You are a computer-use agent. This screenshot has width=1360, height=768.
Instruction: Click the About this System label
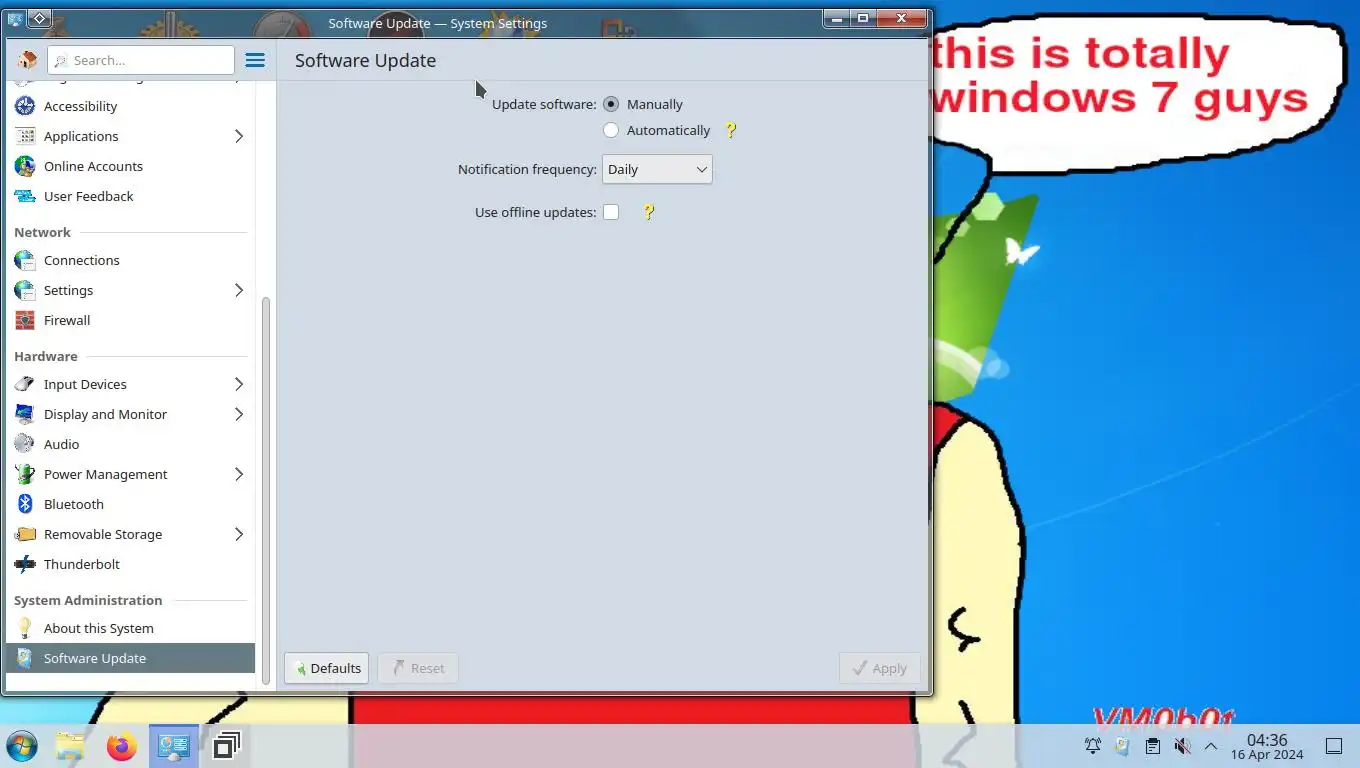coord(99,628)
